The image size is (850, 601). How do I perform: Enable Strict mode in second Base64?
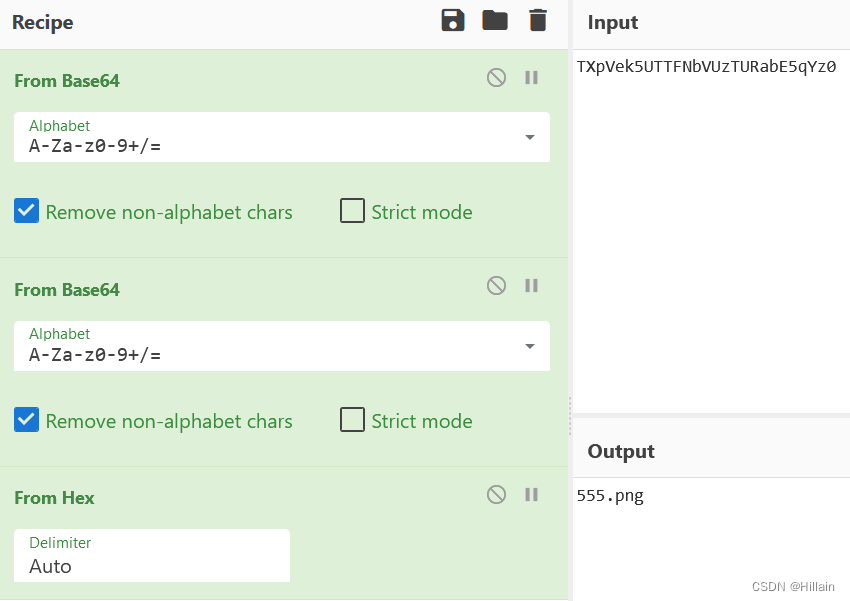click(x=352, y=420)
